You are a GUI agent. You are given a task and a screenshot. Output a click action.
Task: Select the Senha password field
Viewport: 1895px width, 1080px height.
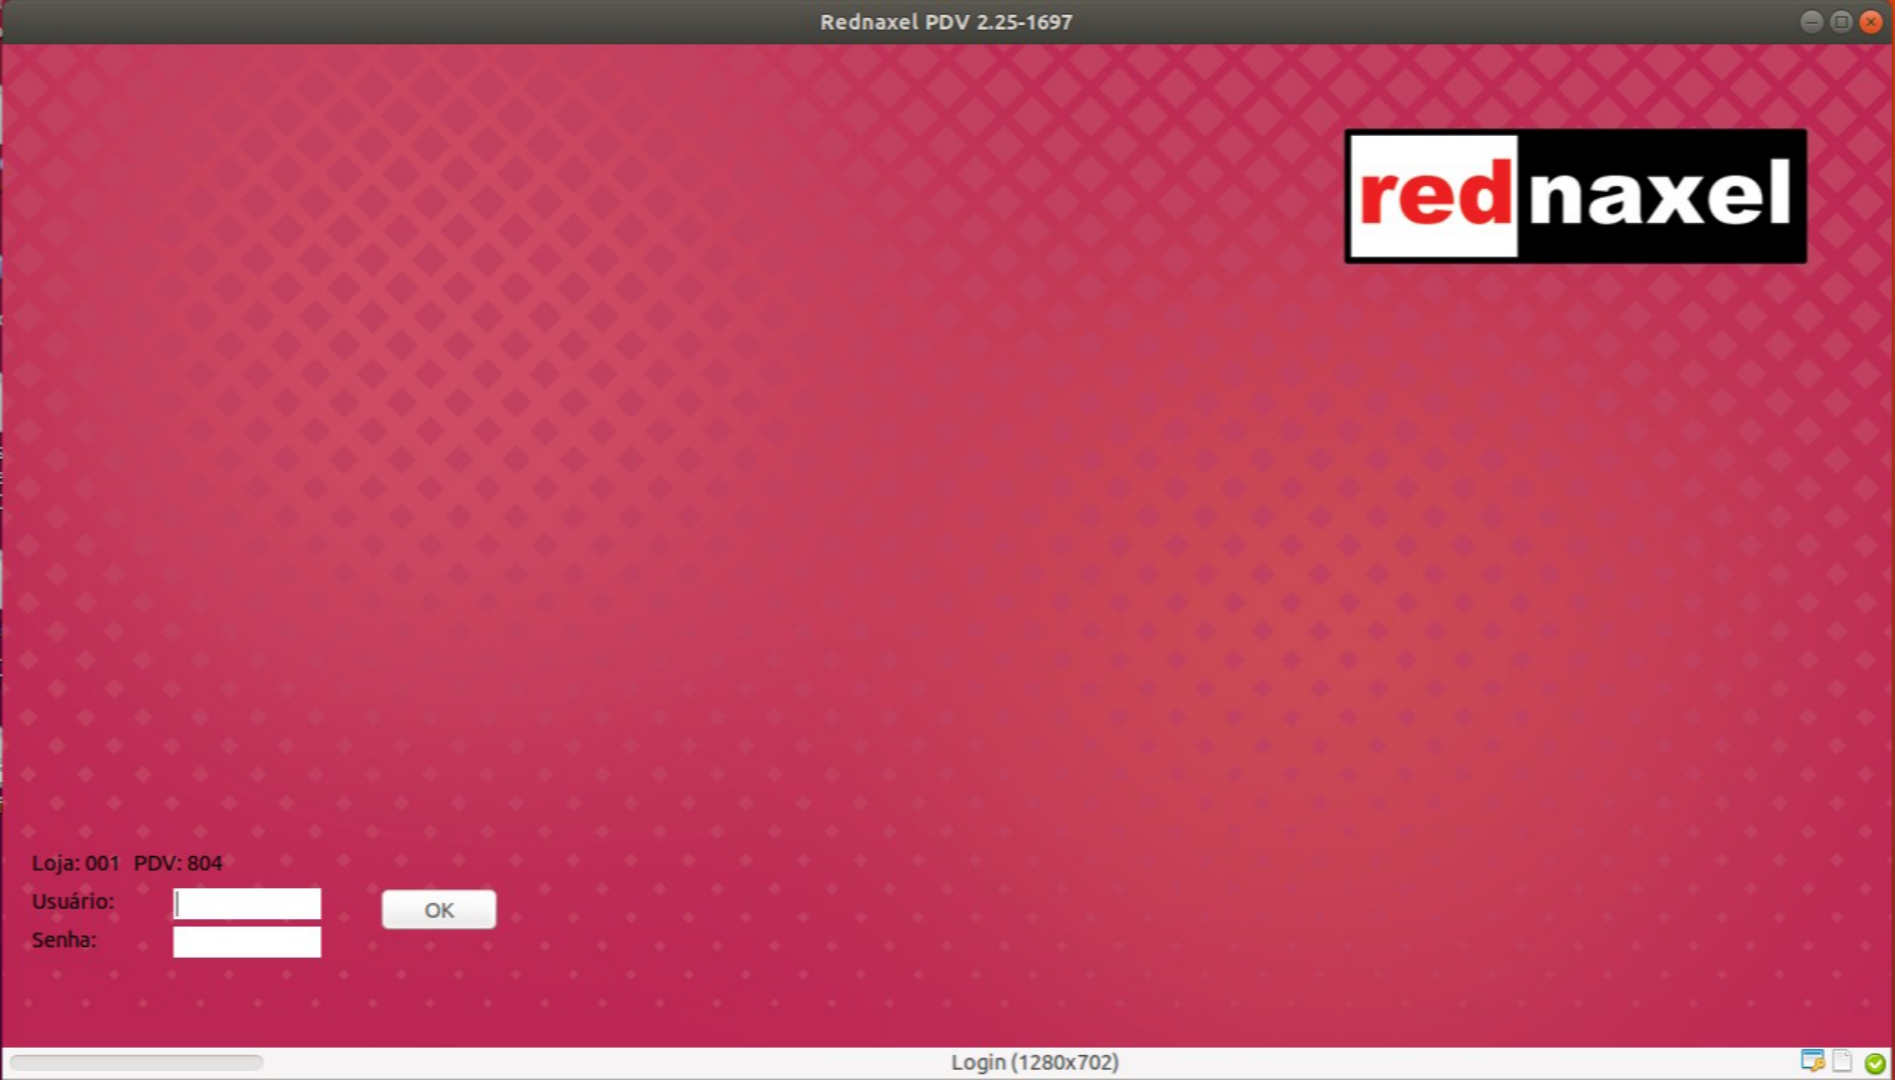pos(246,942)
